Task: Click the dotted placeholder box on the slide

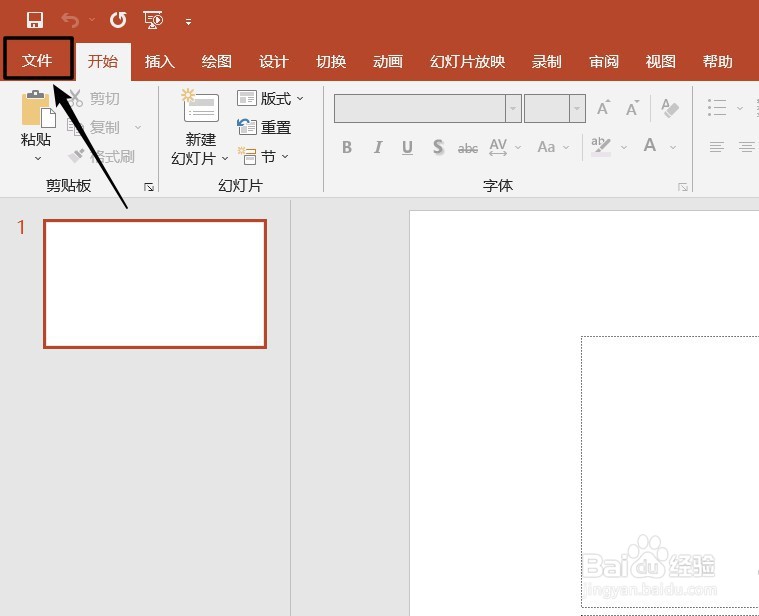Action: [x=670, y=472]
